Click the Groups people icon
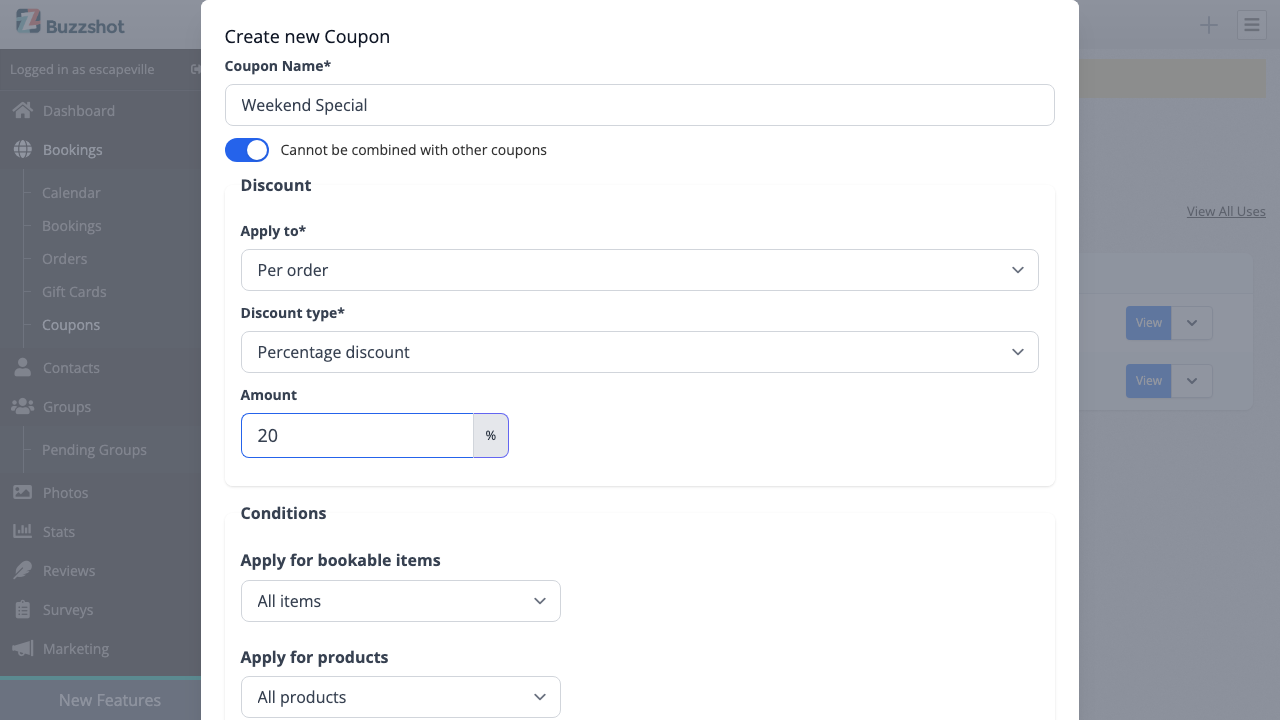This screenshot has width=1280, height=720. point(22,406)
